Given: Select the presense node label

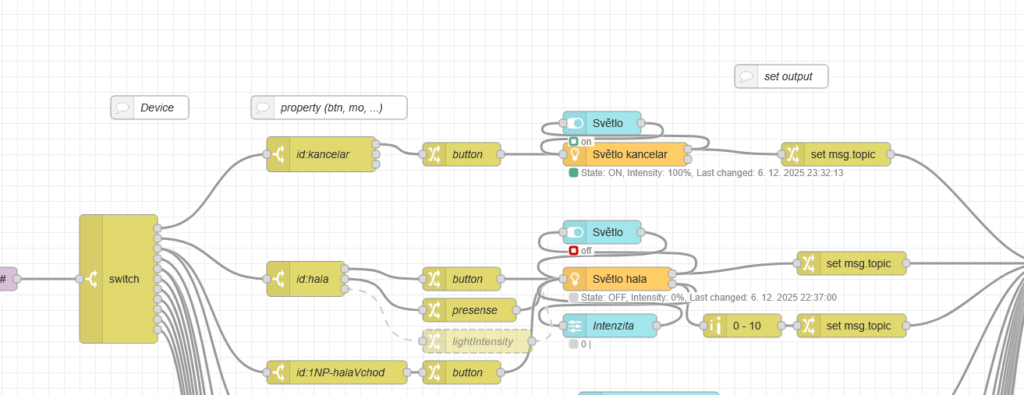Looking at the screenshot, I should (x=474, y=310).
